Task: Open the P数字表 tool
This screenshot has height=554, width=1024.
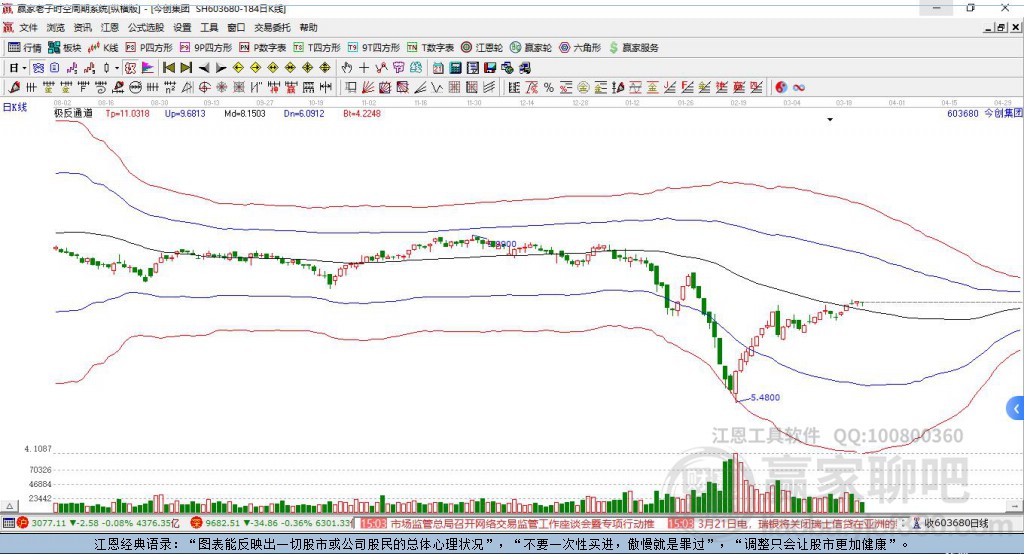Action: point(263,48)
